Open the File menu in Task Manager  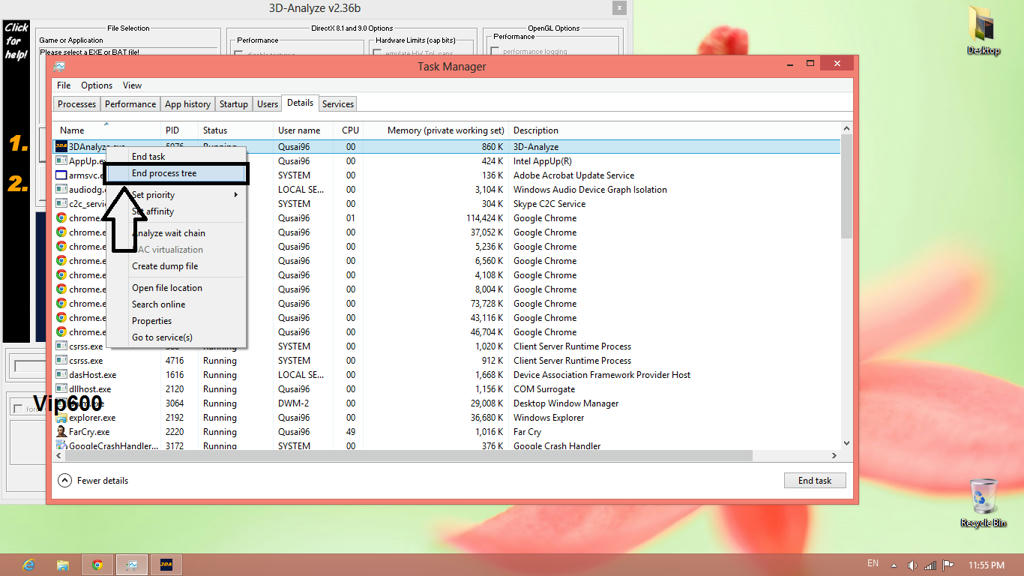[63, 86]
